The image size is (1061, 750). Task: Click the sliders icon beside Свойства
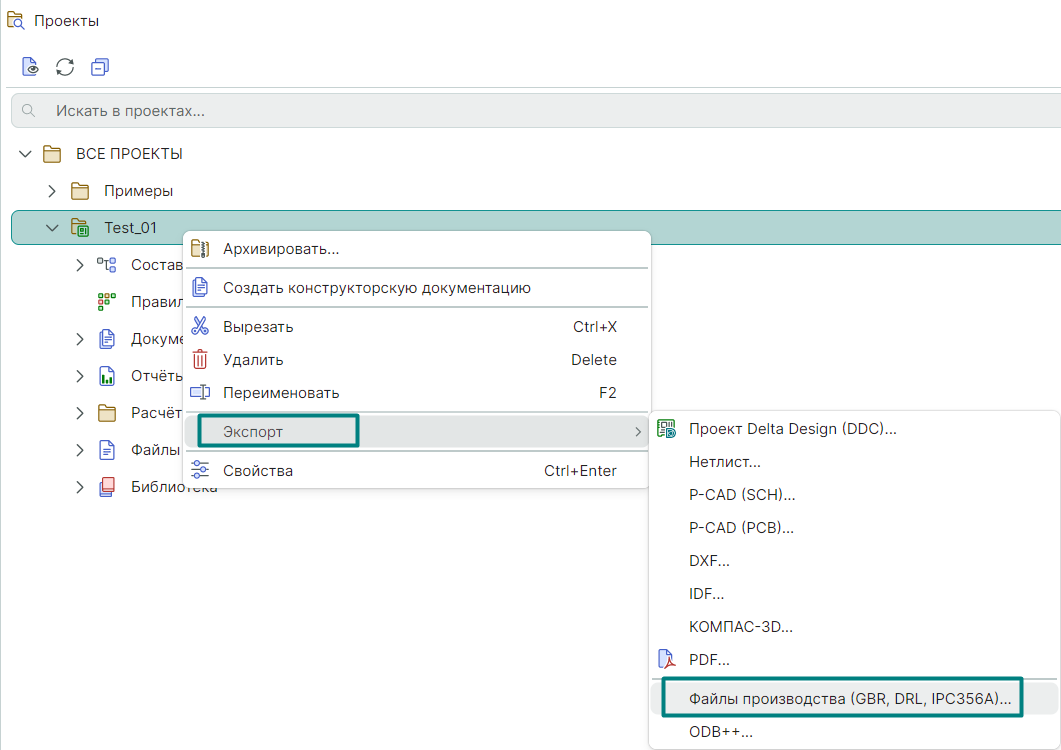tap(201, 470)
